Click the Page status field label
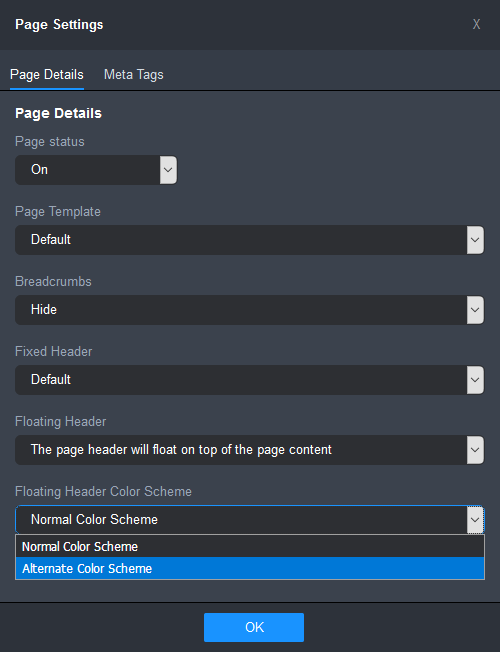 click(x=50, y=142)
